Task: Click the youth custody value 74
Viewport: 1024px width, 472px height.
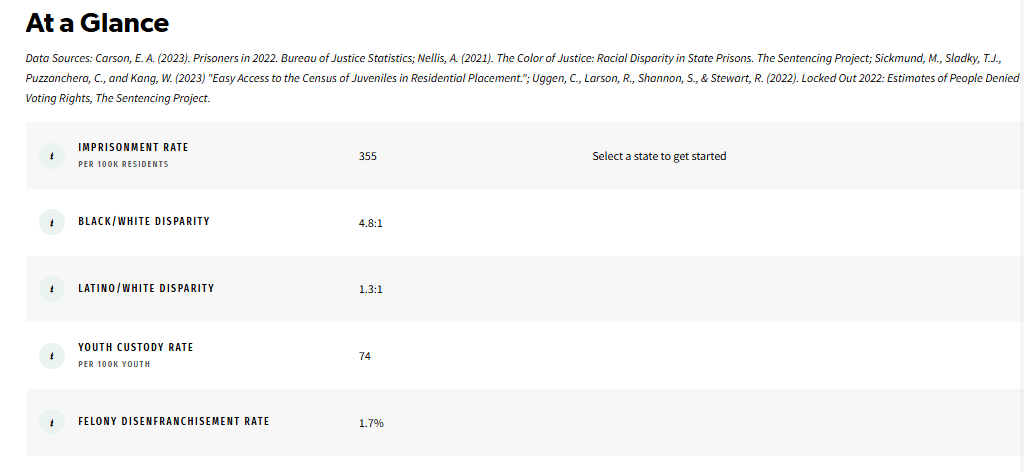Action: coord(365,356)
